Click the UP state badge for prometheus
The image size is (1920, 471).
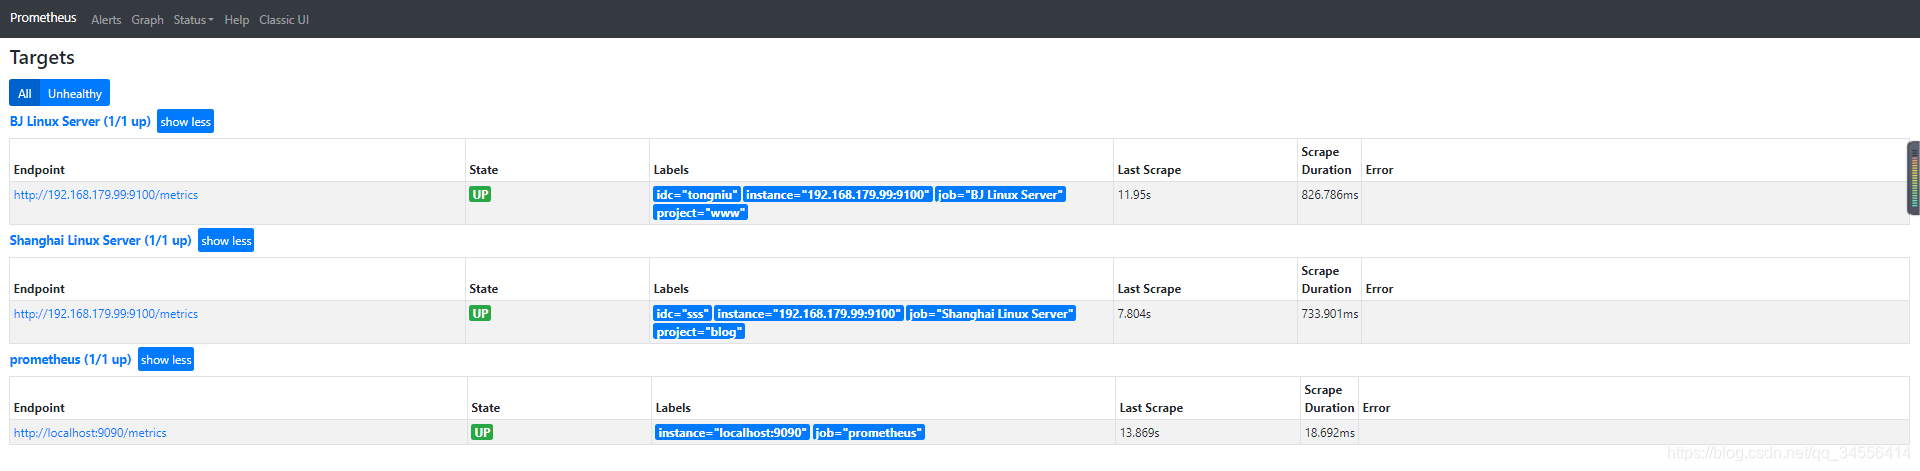coord(482,432)
